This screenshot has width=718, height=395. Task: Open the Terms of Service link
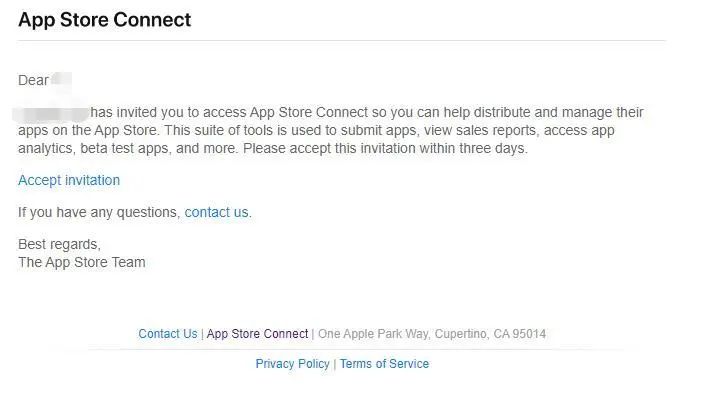point(384,364)
